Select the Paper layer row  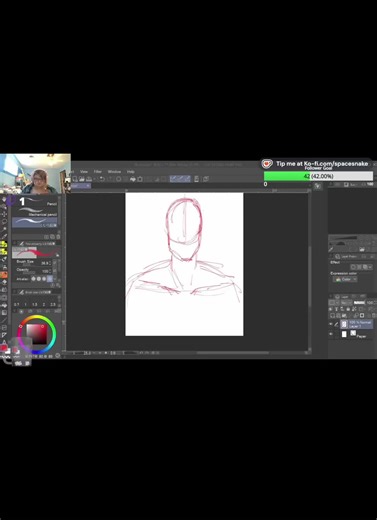[x=351, y=334]
